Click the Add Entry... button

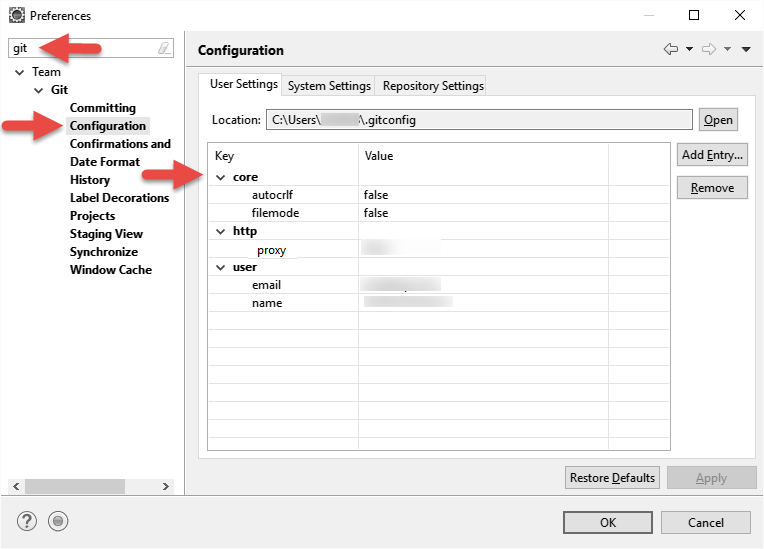[712, 155]
